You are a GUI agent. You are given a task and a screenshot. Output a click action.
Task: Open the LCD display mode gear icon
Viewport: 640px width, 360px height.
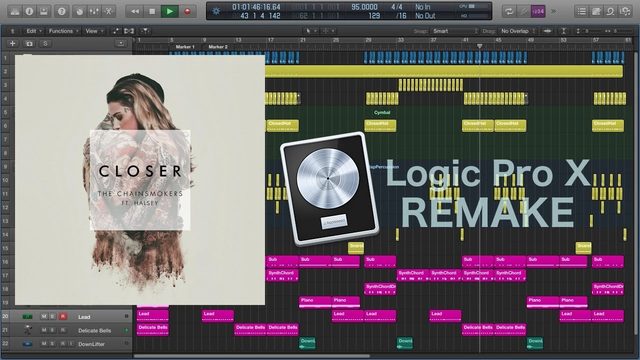tap(216, 11)
